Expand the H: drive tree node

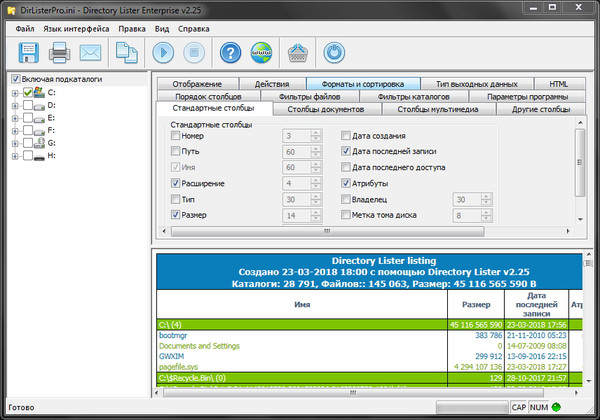[x=14, y=156]
